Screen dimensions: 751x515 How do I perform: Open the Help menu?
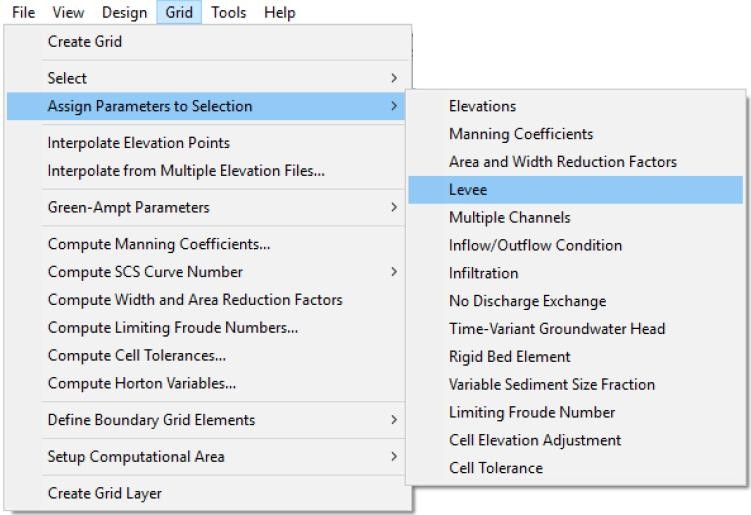point(279,13)
